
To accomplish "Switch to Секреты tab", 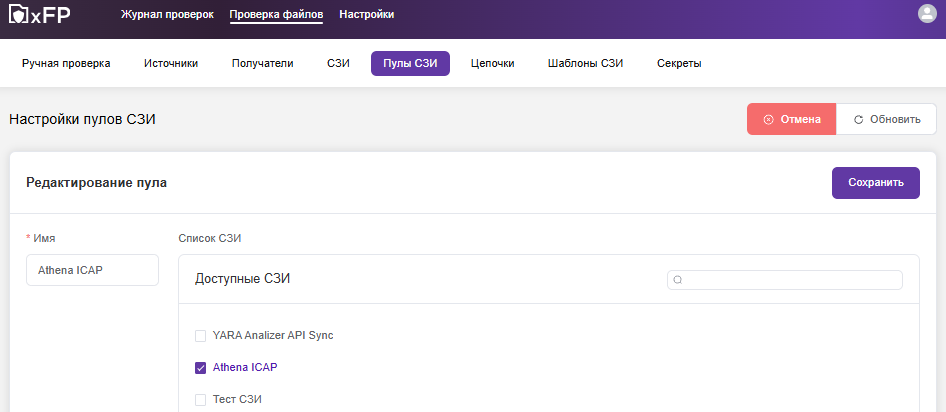I will [x=679, y=63].
